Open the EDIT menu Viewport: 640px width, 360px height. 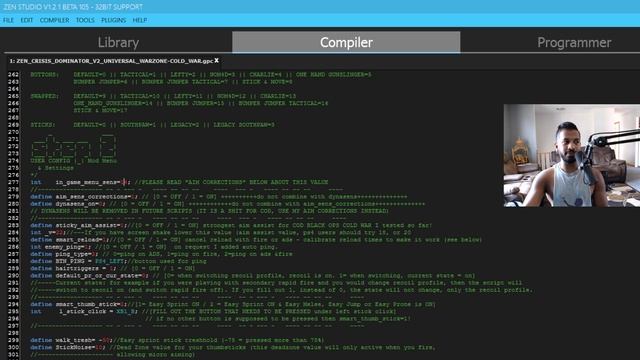tap(27, 20)
